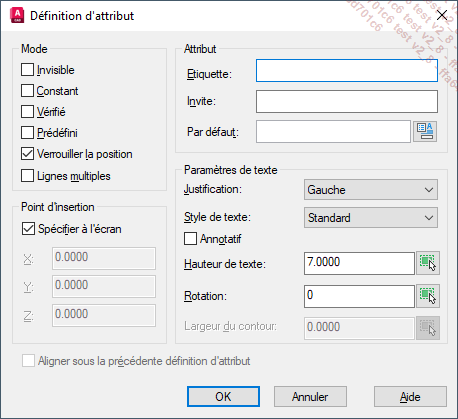
Task: Enable the Prédéfini checkbox
Action: click(x=27, y=133)
